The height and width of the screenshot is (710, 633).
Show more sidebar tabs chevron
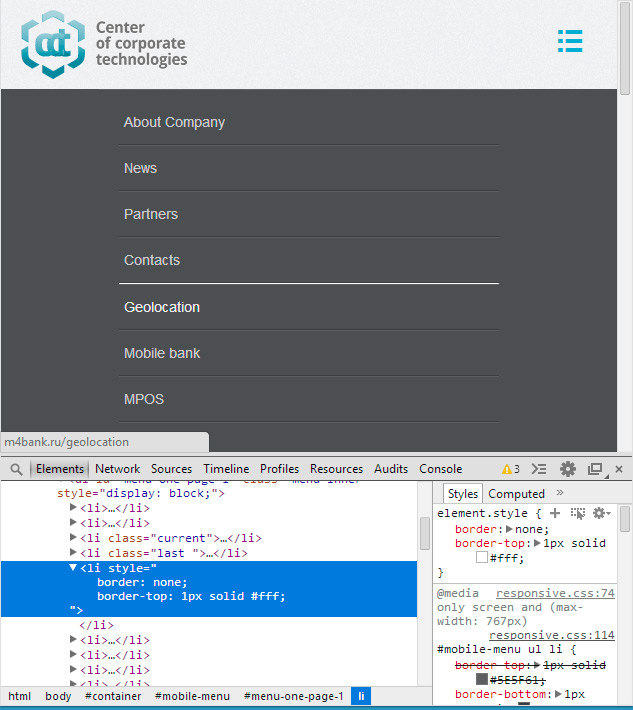[x=560, y=493]
